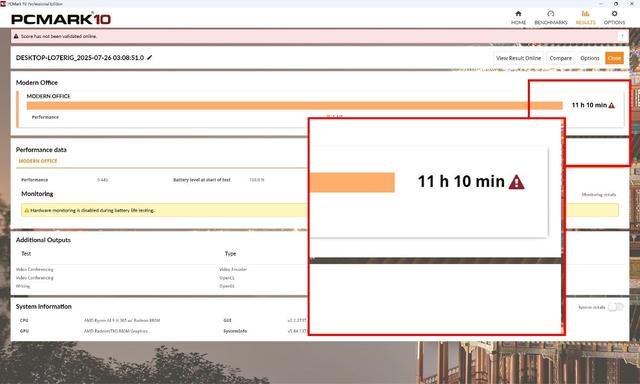This screenshot has height=384, width=640.
Task: Open Monitoring details link
Action: (x=598, y=195)
